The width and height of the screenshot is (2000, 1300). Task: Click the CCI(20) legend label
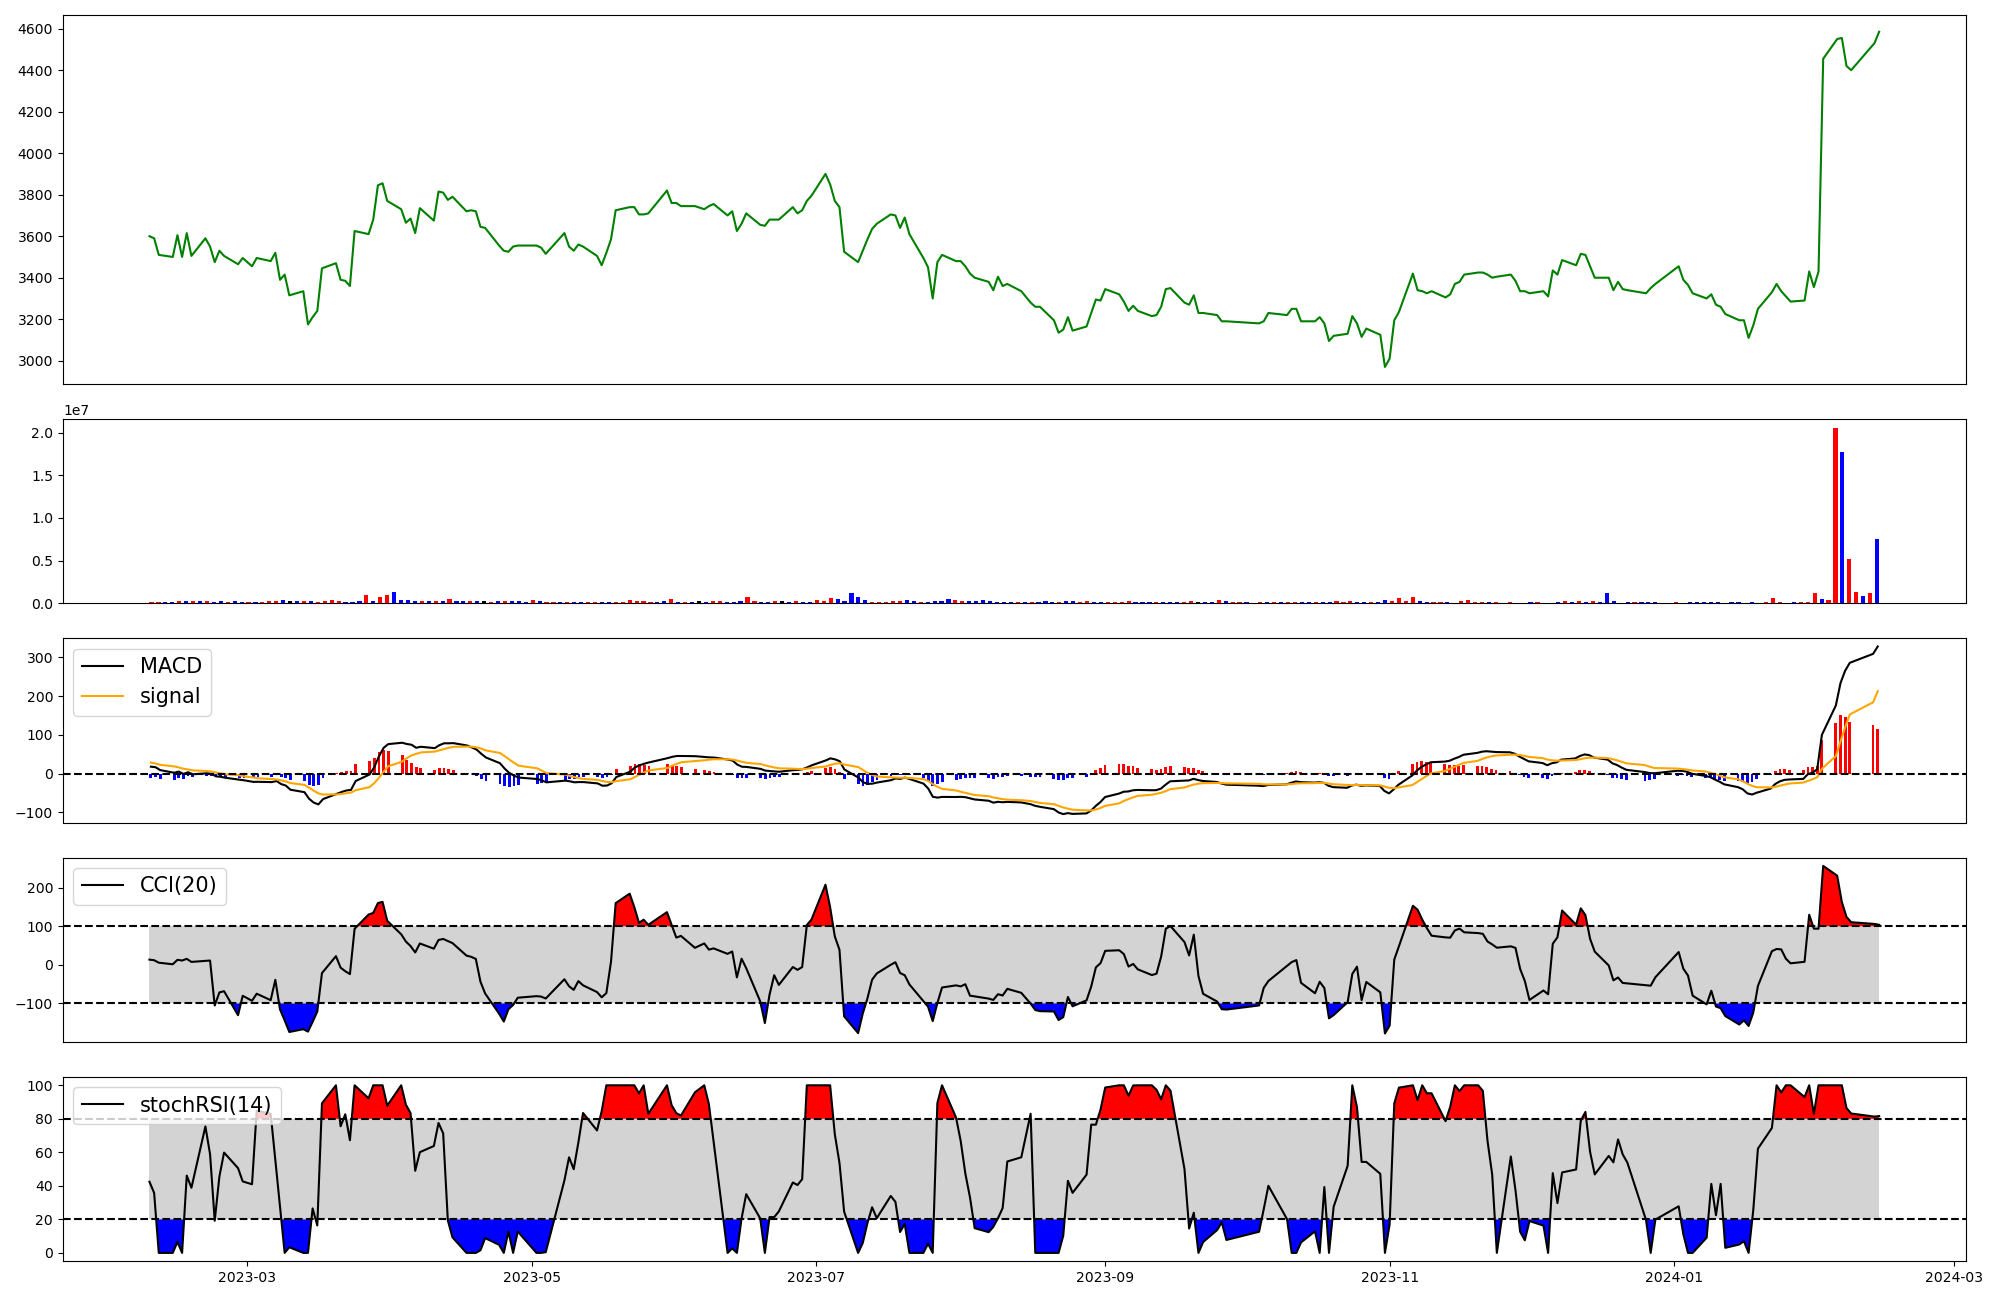coord(180,886)
